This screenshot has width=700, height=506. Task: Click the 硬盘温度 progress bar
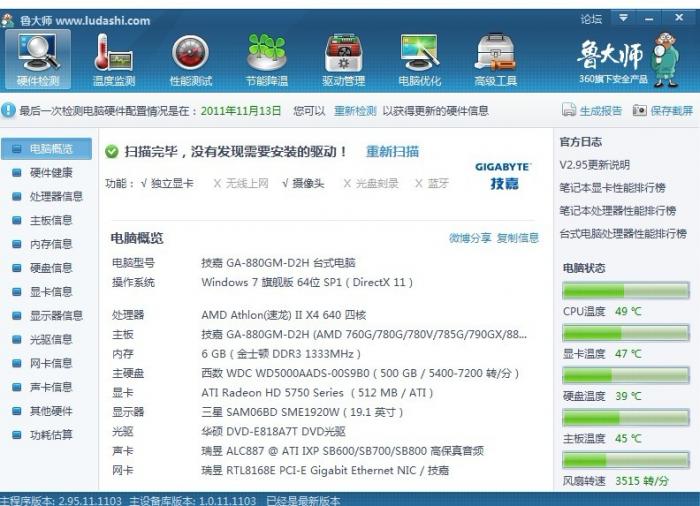click(626, 376)
